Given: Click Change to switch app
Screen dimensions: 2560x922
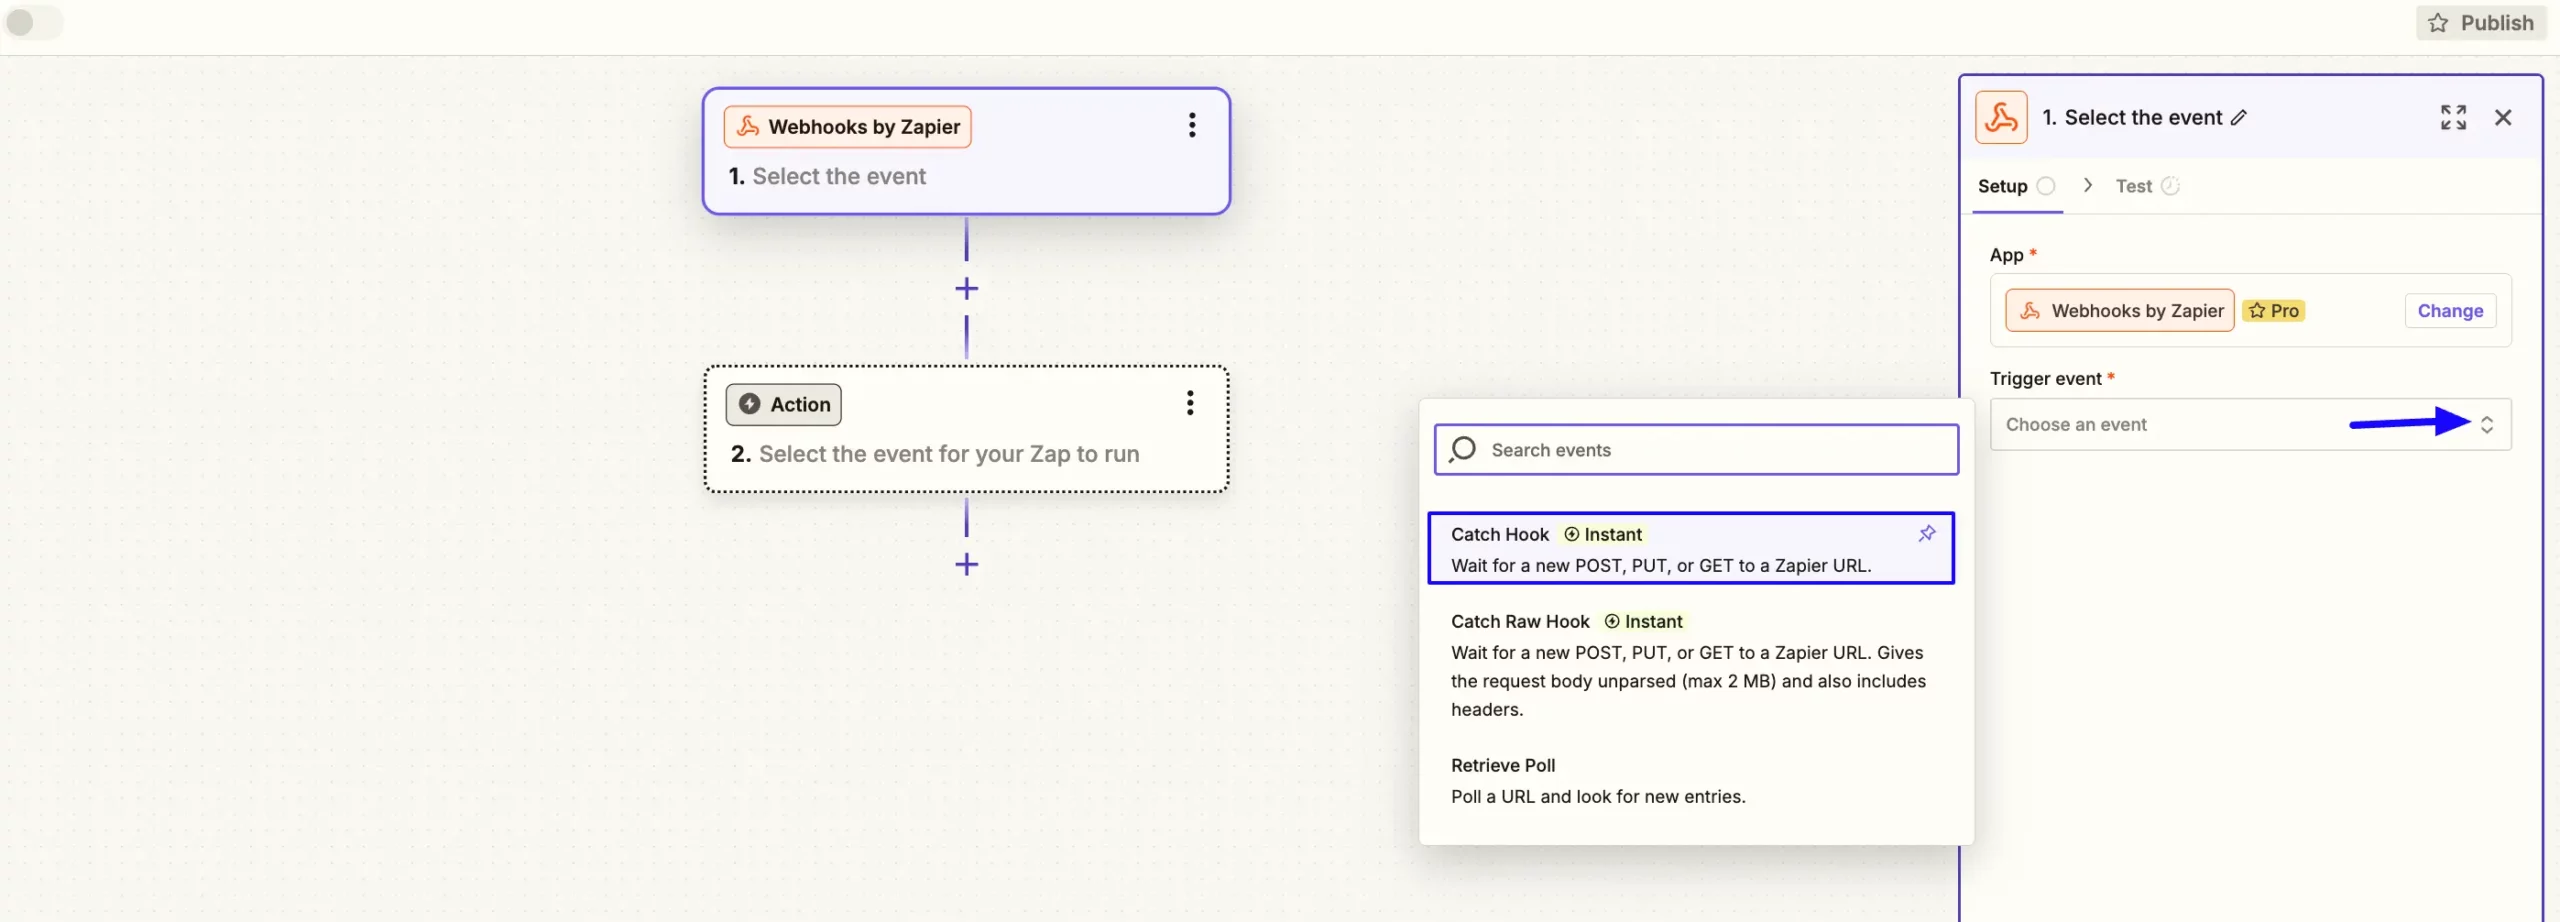Looking at the screenshot, I should [2450, 311].
